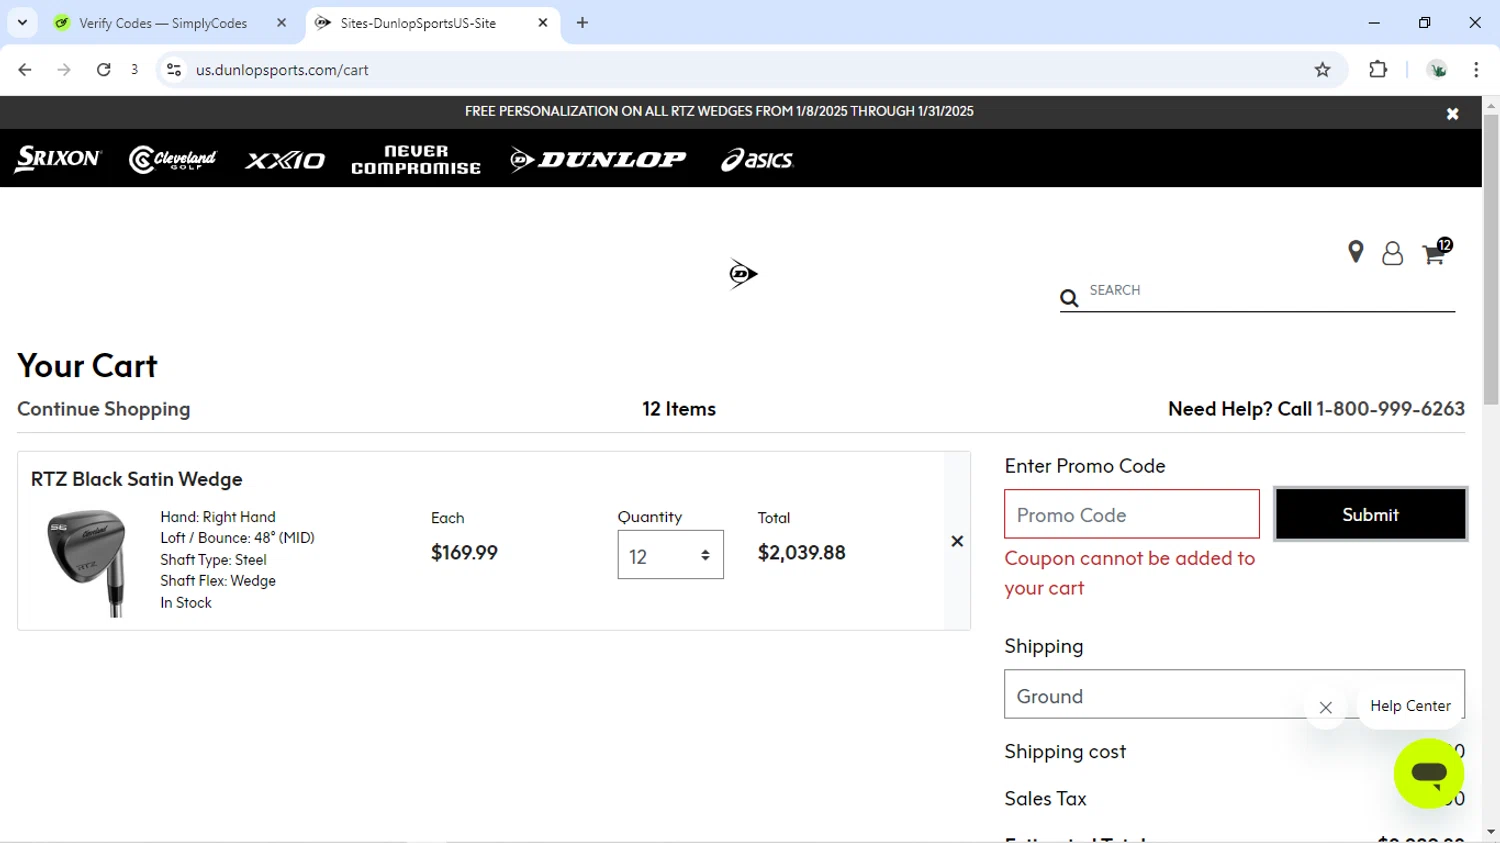Click the 'Sales Tax' label

1045,799
